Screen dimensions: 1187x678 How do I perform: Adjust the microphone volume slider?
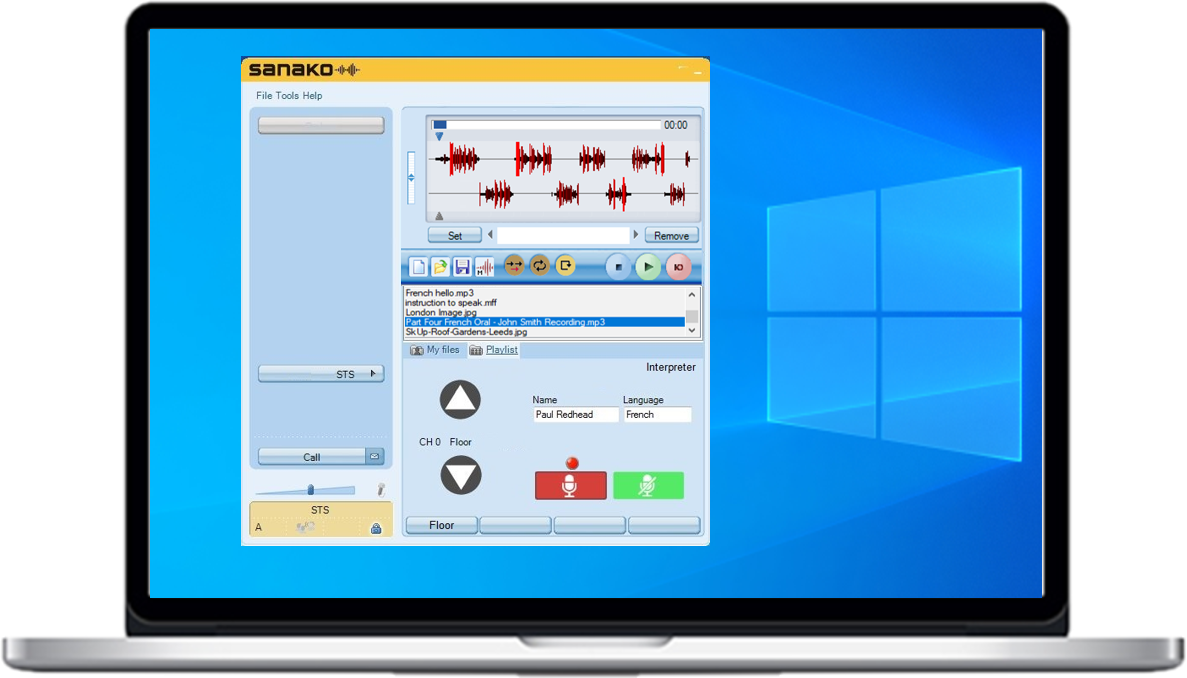pyautogui.click(x=311, y=489)
